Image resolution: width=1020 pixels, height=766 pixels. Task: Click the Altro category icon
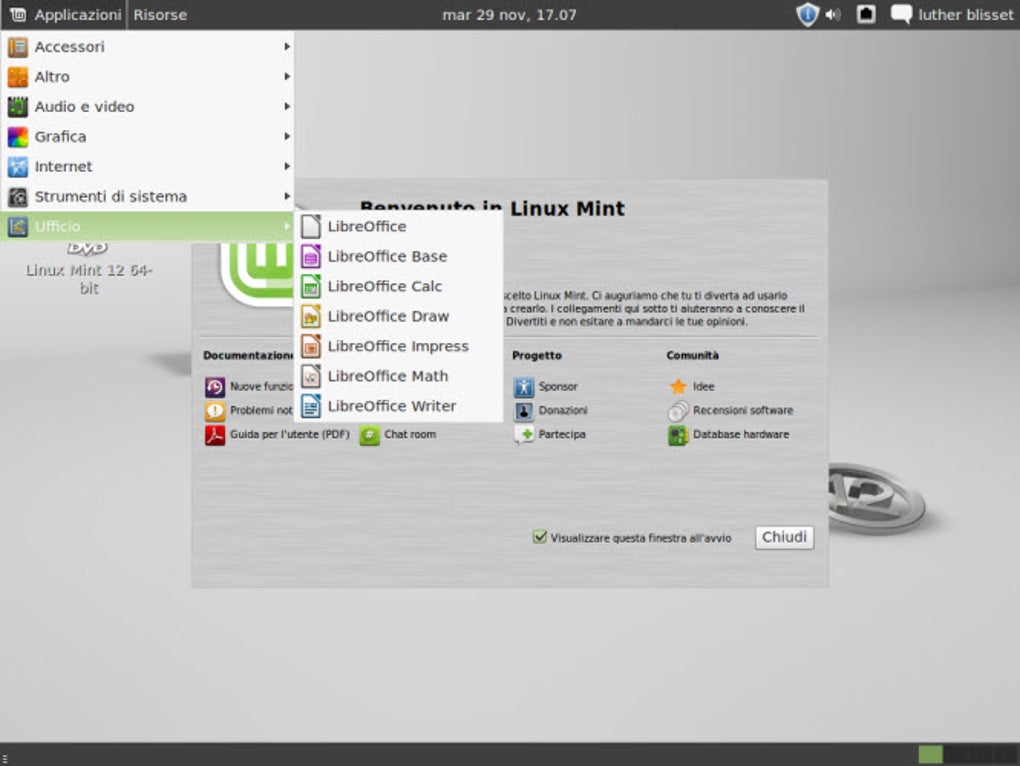18,77
